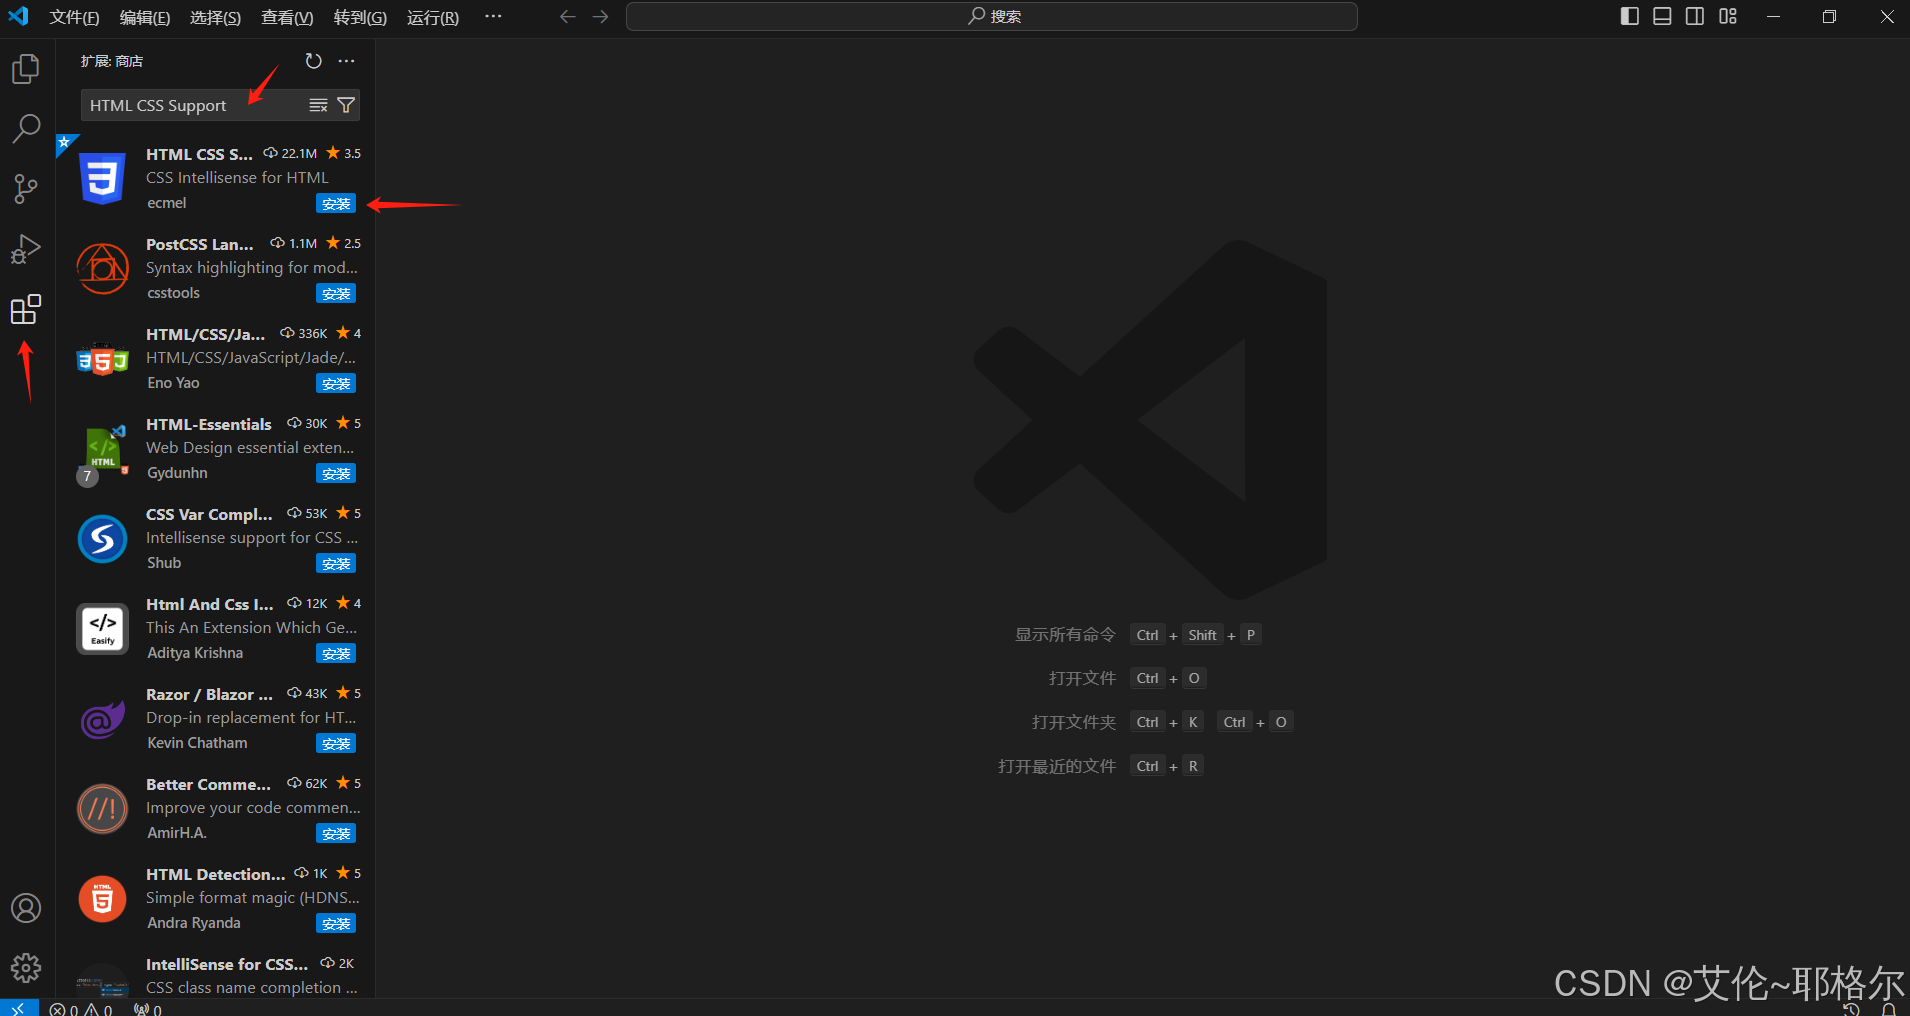
Task: Click the HTML/CSS/JavaScript snippets extension icon
Action: (x=102, y=359)
